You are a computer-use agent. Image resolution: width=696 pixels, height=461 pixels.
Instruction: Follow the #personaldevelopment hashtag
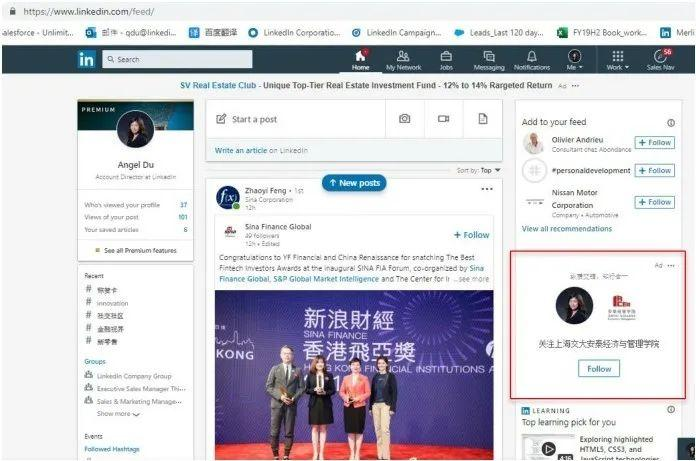tap(655, 170)
